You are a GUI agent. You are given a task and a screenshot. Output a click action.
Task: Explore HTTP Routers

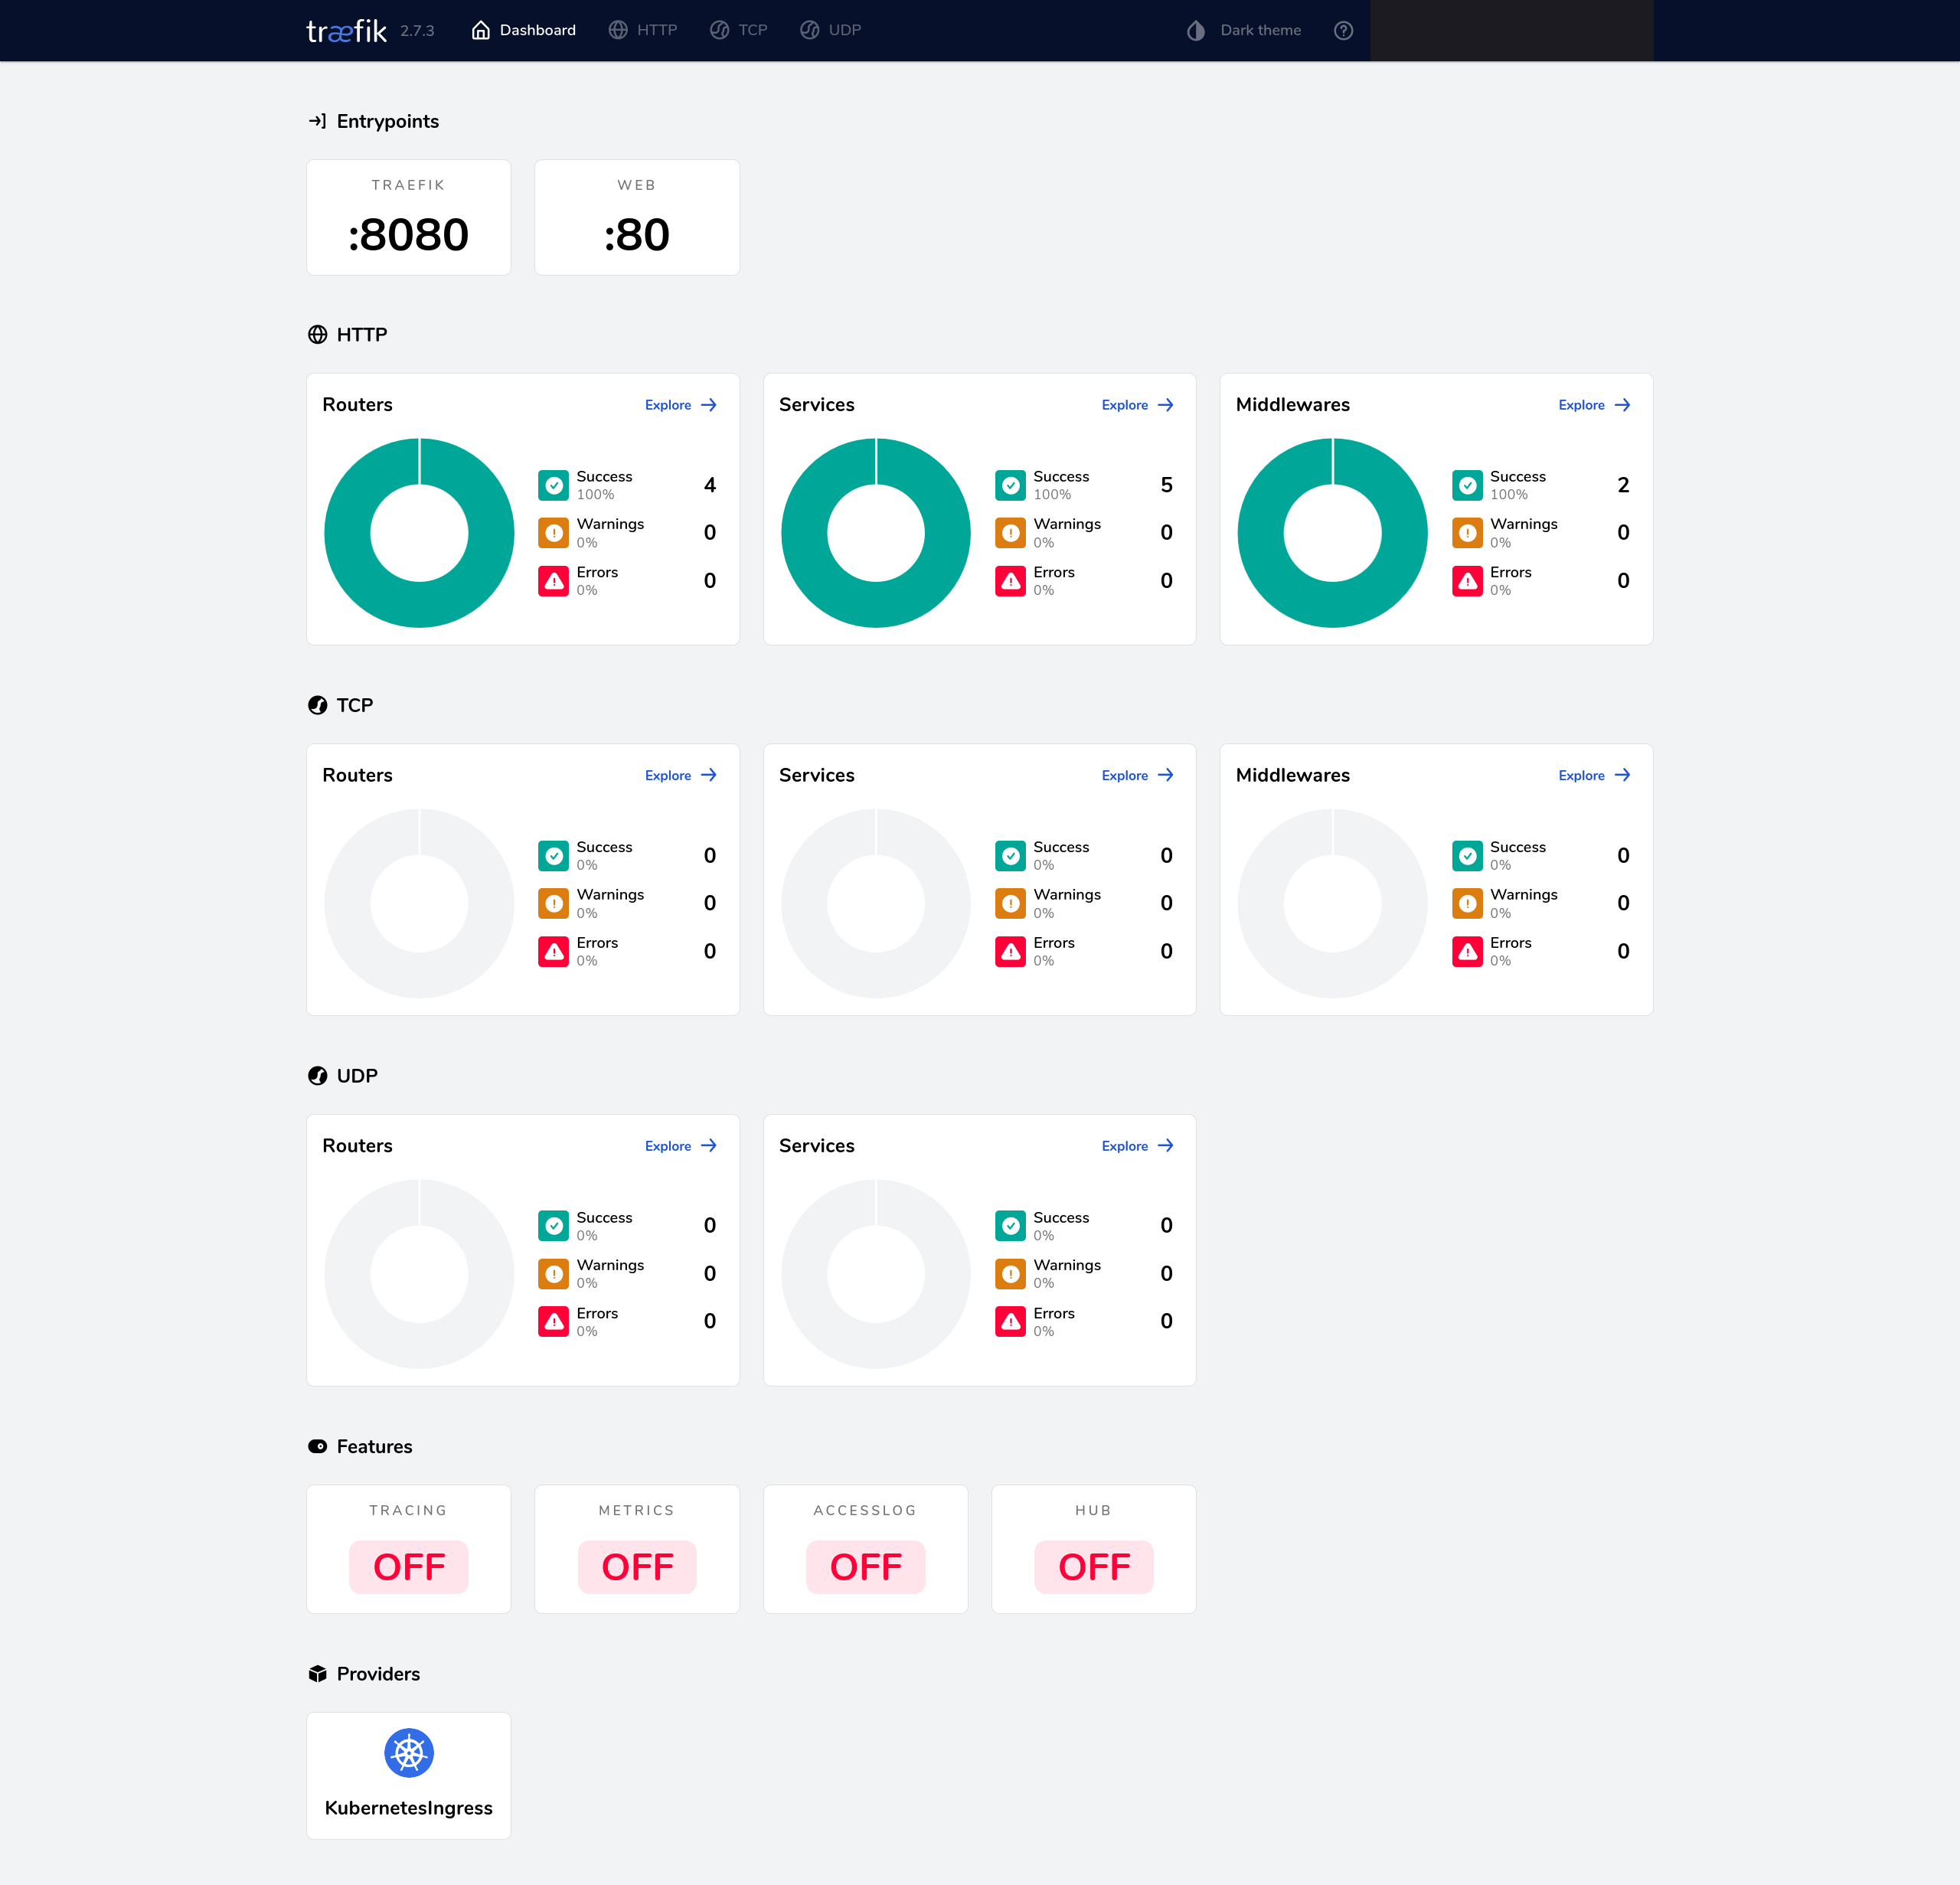681,405
